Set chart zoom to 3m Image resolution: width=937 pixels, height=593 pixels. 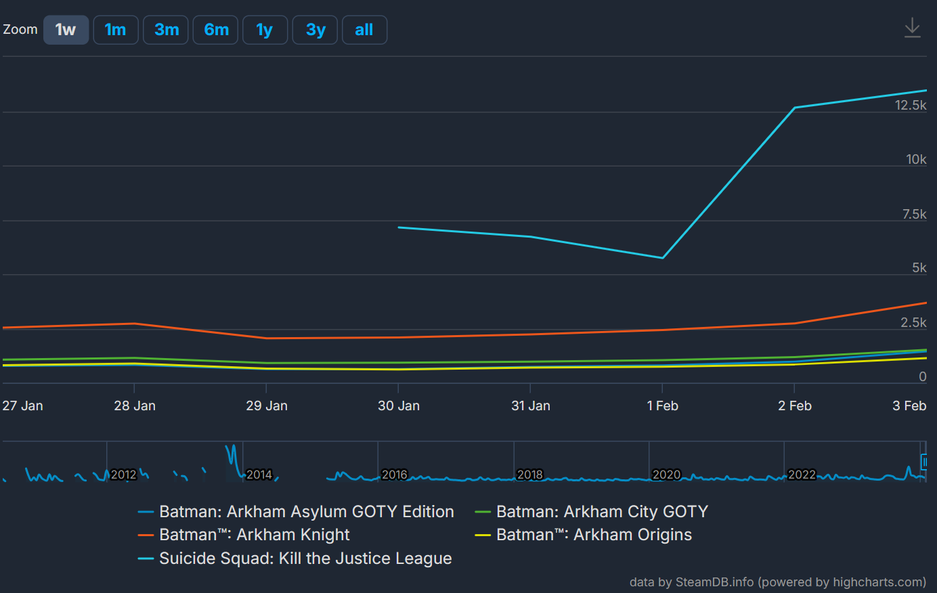166,30
